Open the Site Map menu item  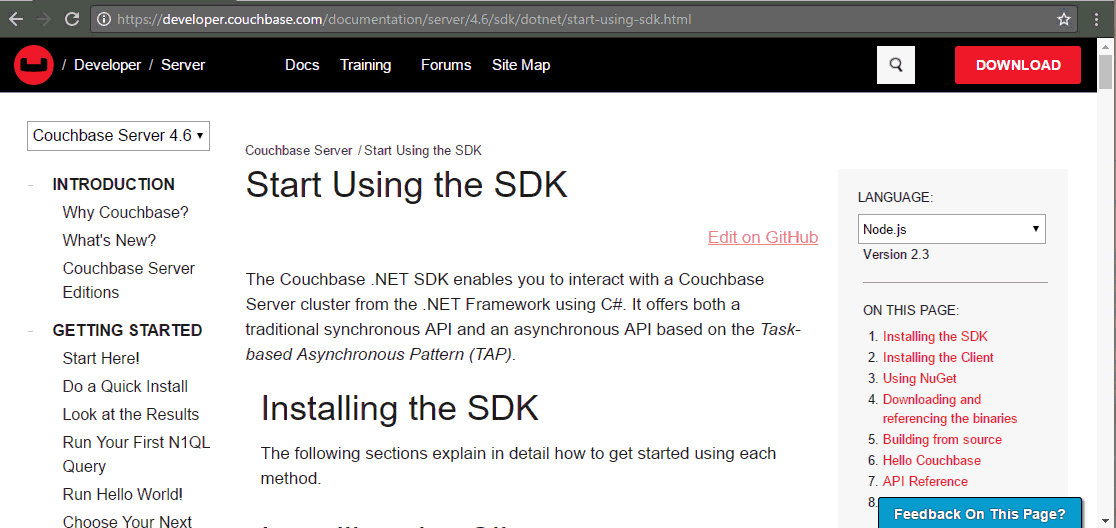[x=521, y=65]
